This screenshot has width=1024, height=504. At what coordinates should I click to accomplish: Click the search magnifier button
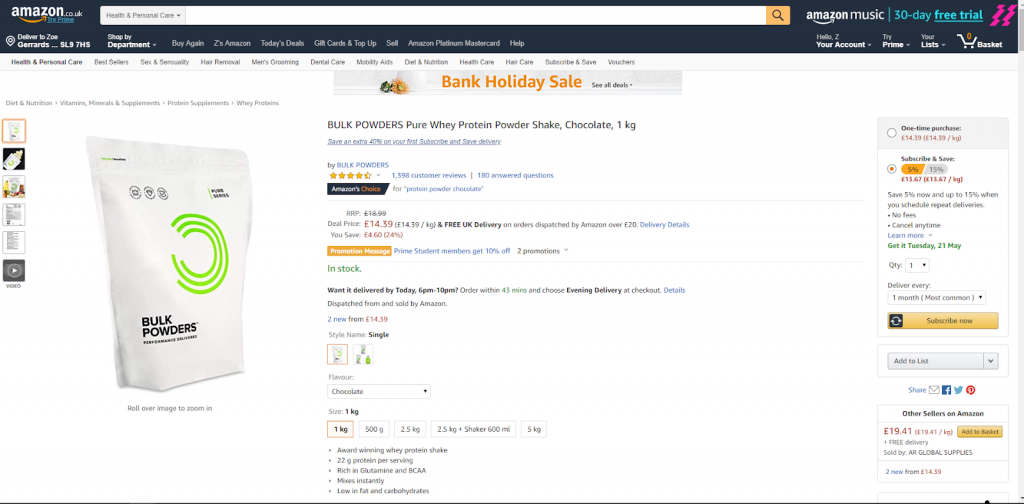pos(778,15)
